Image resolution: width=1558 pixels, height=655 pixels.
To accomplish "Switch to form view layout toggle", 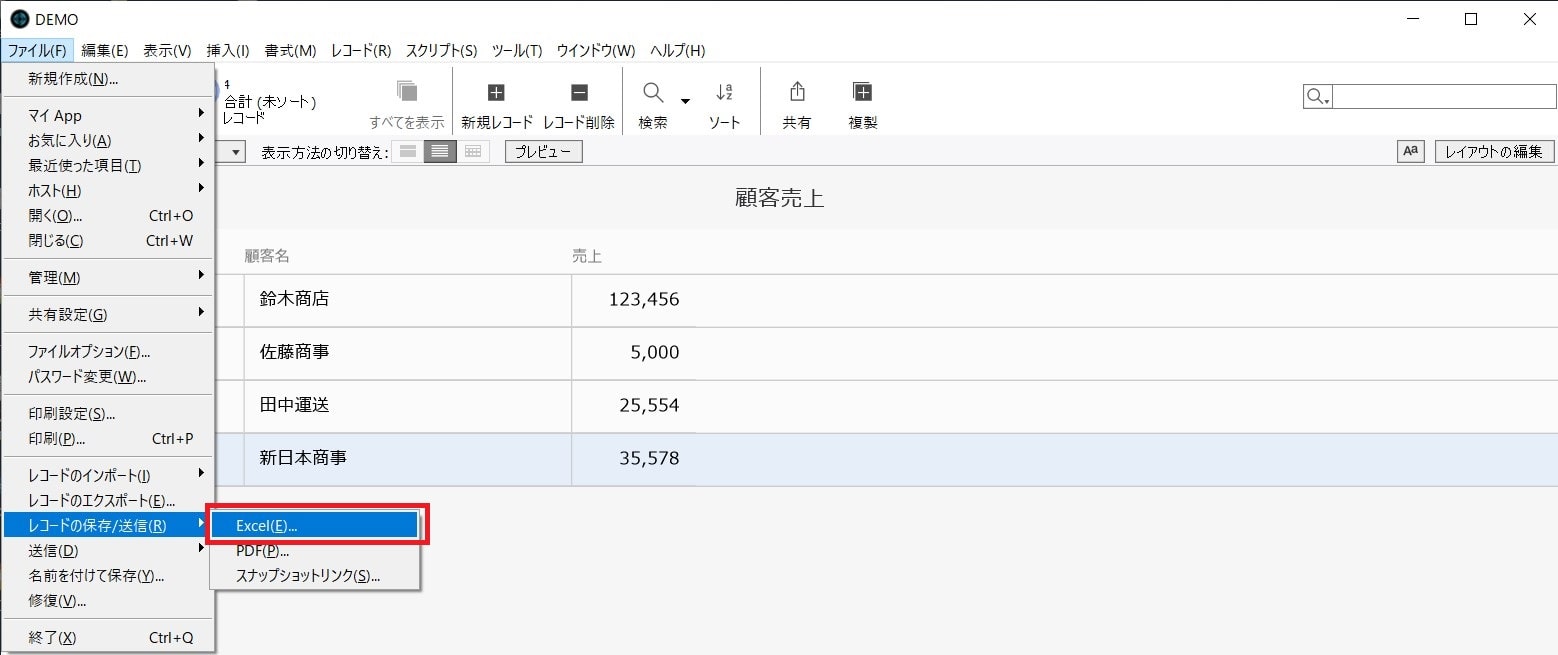I will (406, 151).
